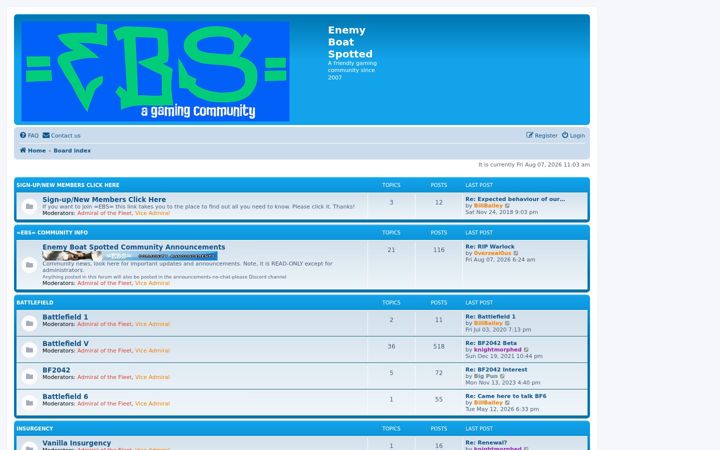720x450 pixels.
Task: Open Sign-up/New Members Click Here forum
Action: (x=104, y=199)
